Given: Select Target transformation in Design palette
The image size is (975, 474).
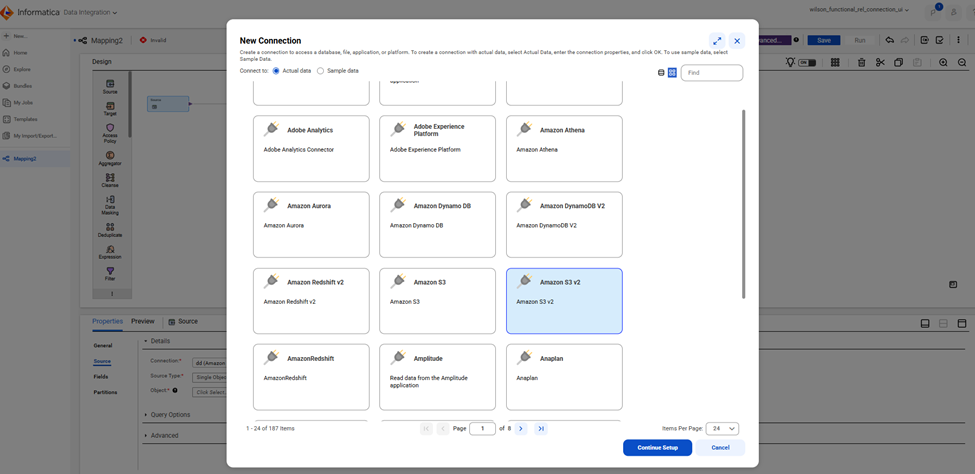Looking at the screenshot, I should click(110, 109).
